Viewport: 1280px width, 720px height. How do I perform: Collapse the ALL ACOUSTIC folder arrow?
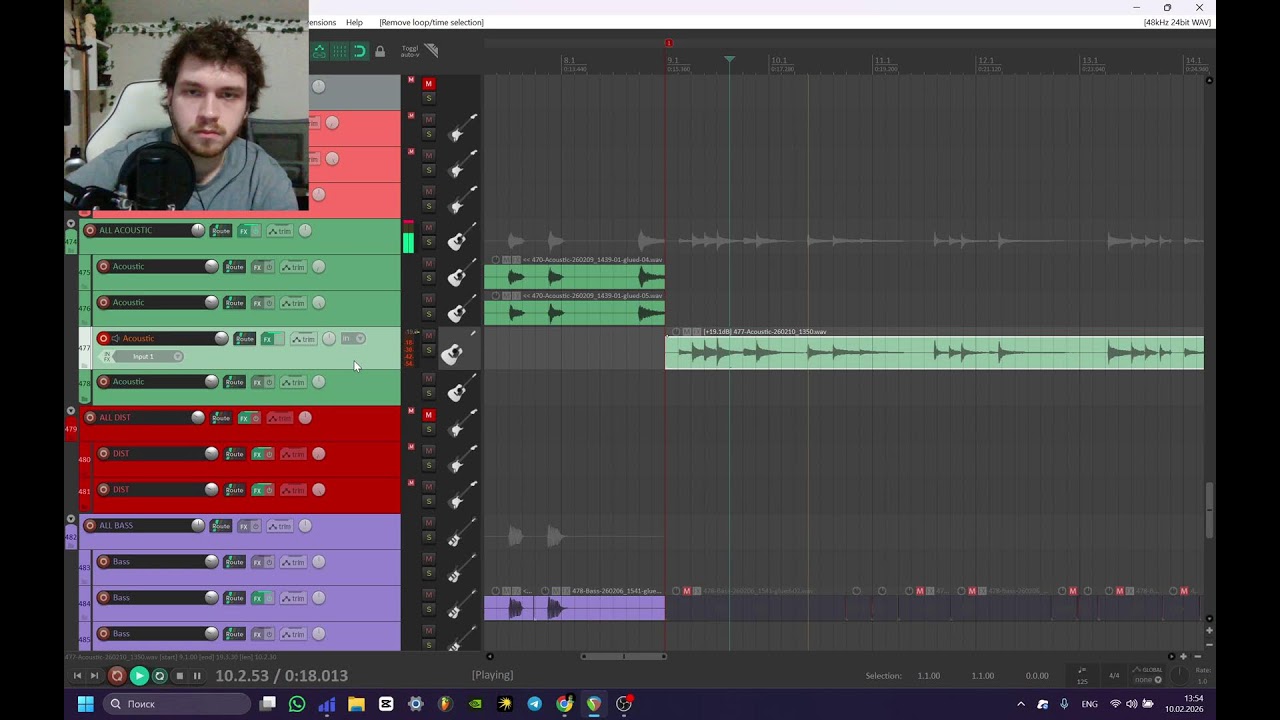tap(71, 224)
